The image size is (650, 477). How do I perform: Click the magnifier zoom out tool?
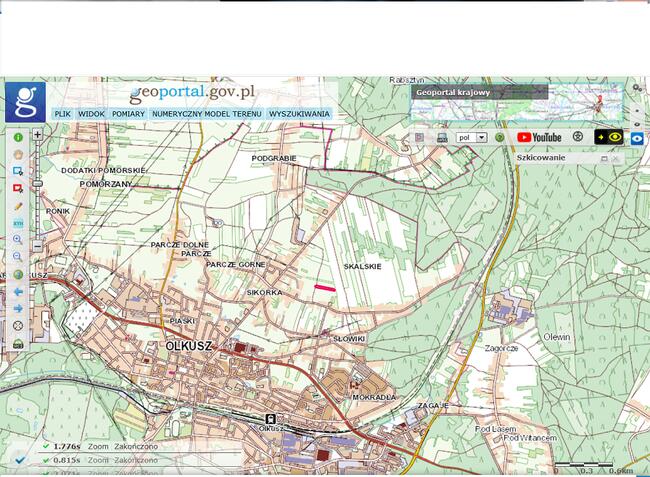17,257
